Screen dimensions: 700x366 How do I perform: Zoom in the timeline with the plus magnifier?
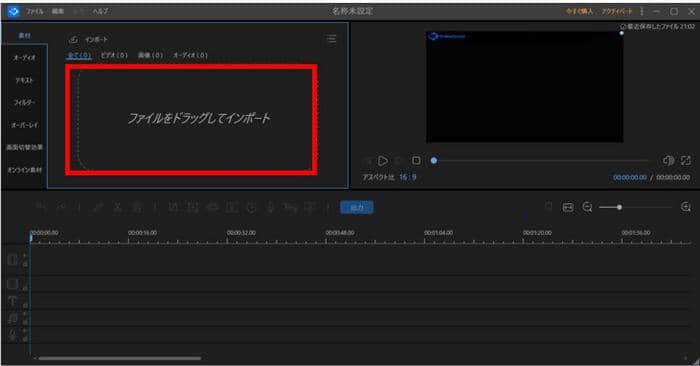coord(686,207)
